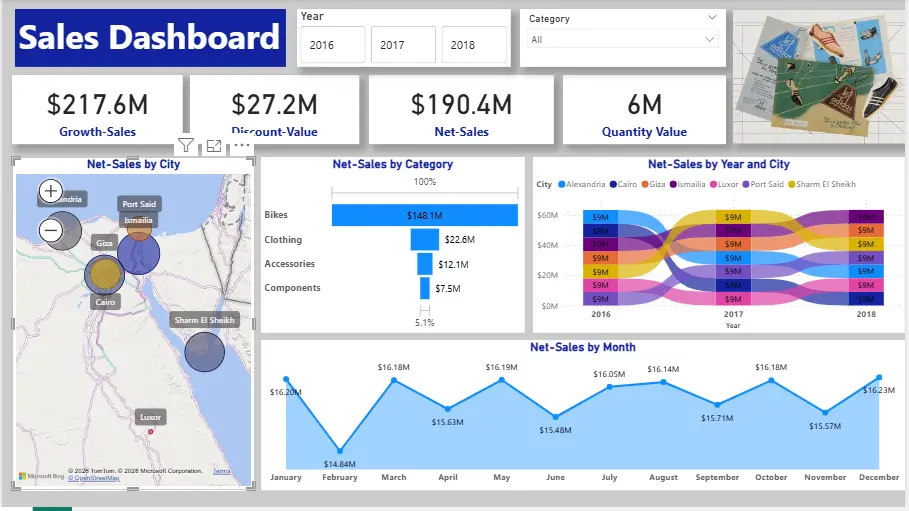Select the Luxor red dot on the map
Screen dimensions: 909x511
click(151, 432)
